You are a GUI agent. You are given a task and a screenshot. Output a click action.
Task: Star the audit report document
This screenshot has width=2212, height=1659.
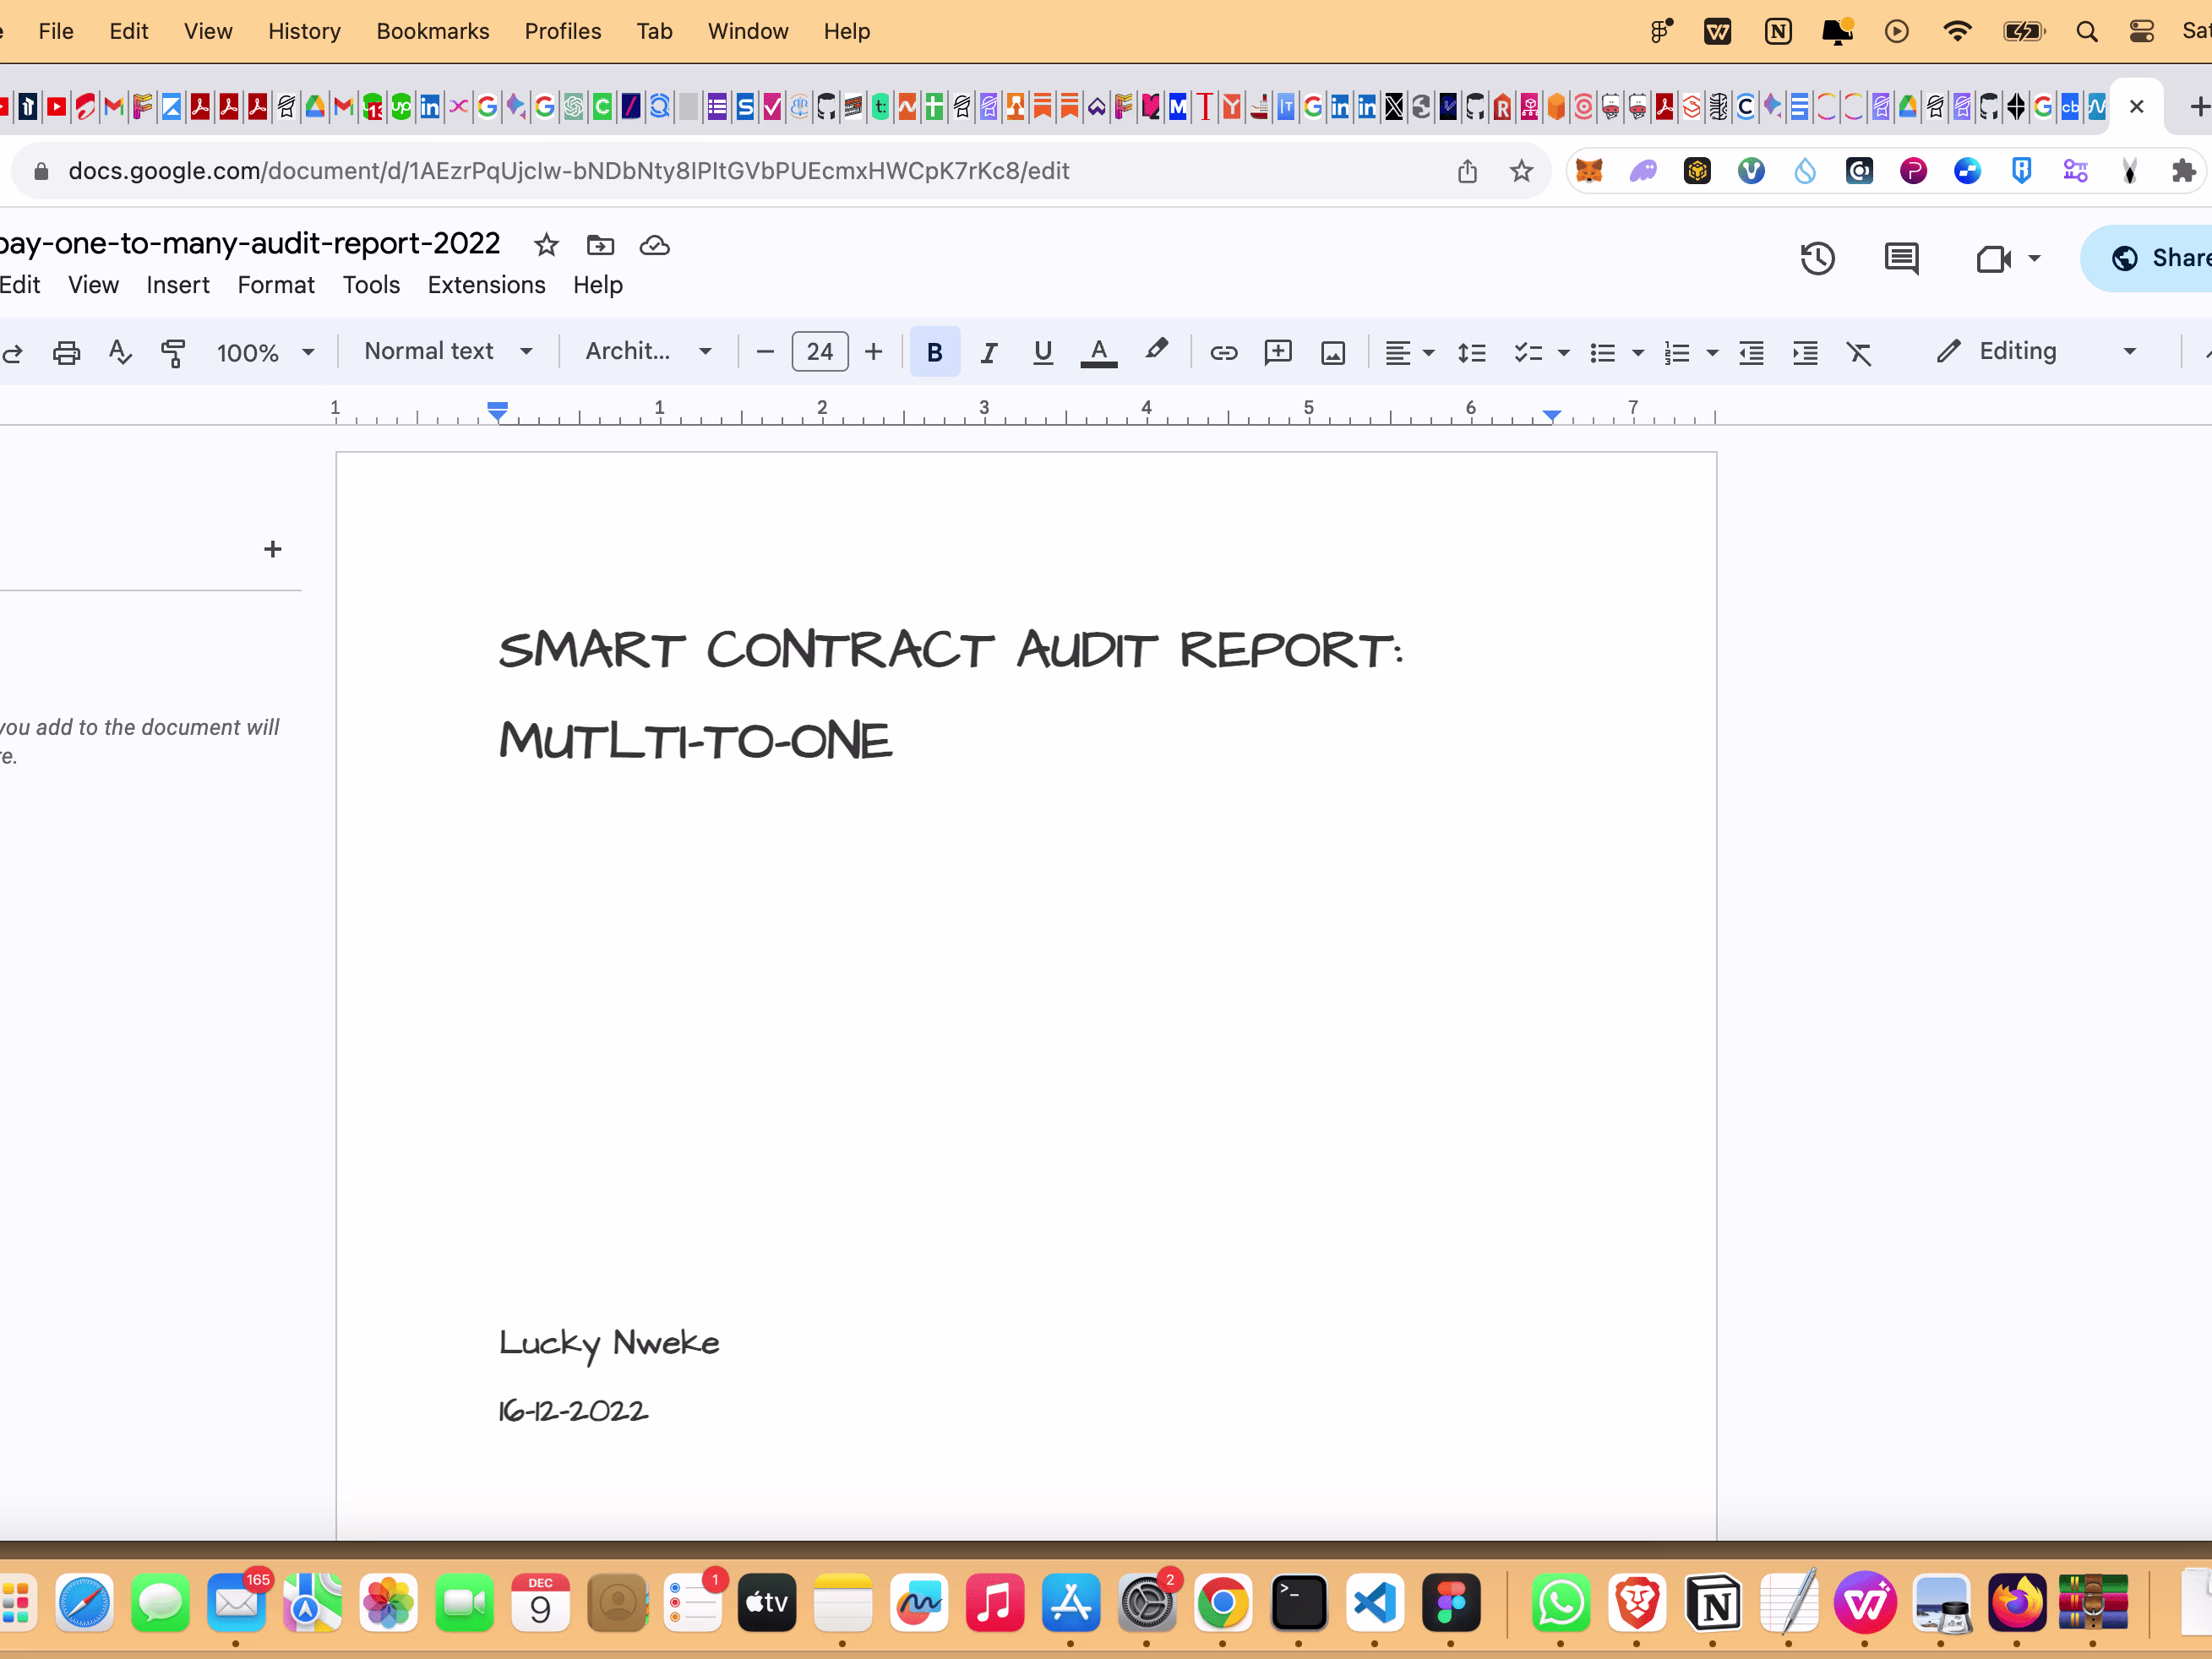[x=546, y=245]
